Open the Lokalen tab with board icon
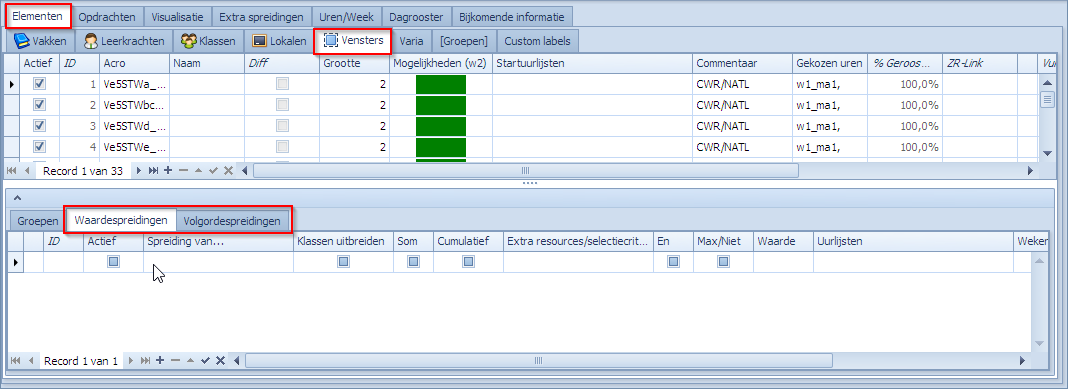Screen dimensions: 1068x389 click(279, 41)
